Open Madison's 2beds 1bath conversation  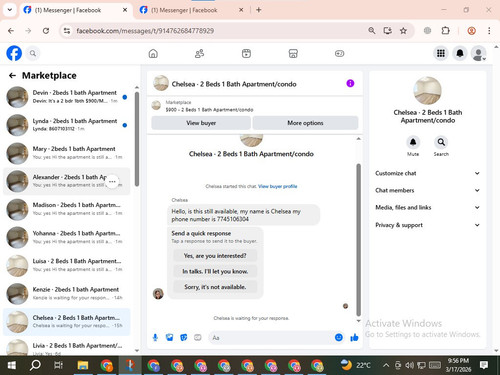(67, 209)
